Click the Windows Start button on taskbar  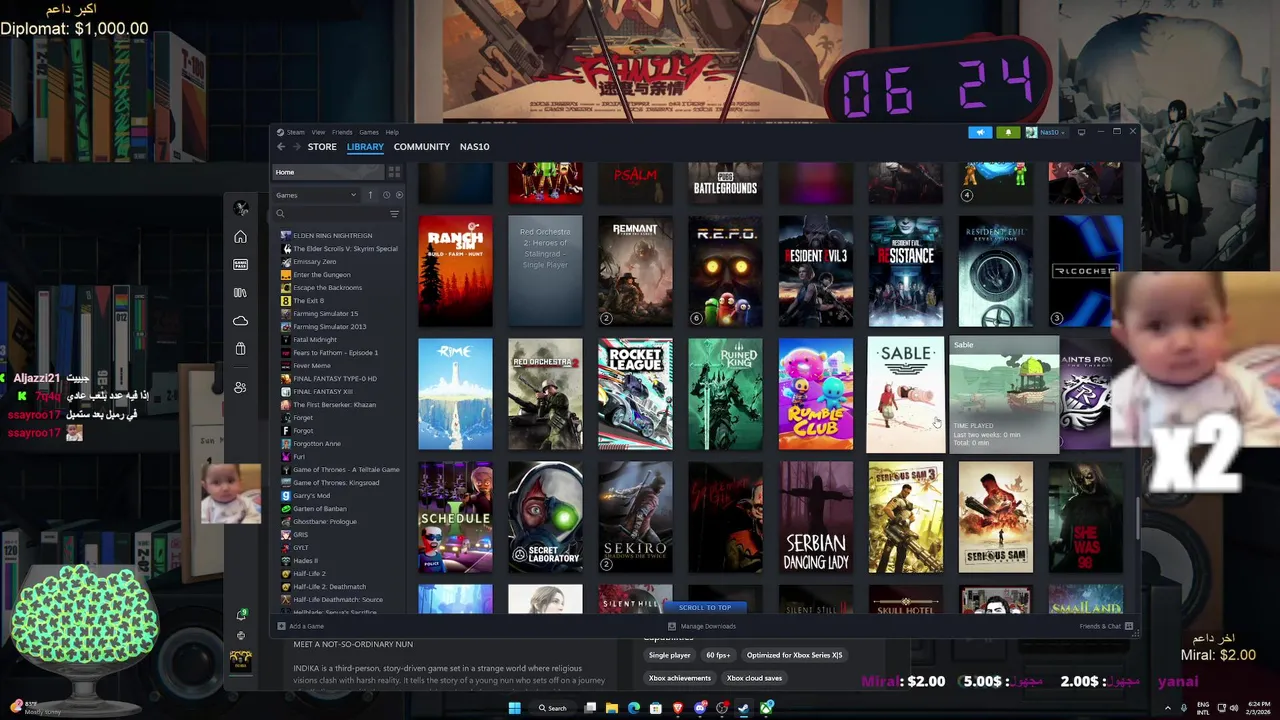click(x=514, y=708)
